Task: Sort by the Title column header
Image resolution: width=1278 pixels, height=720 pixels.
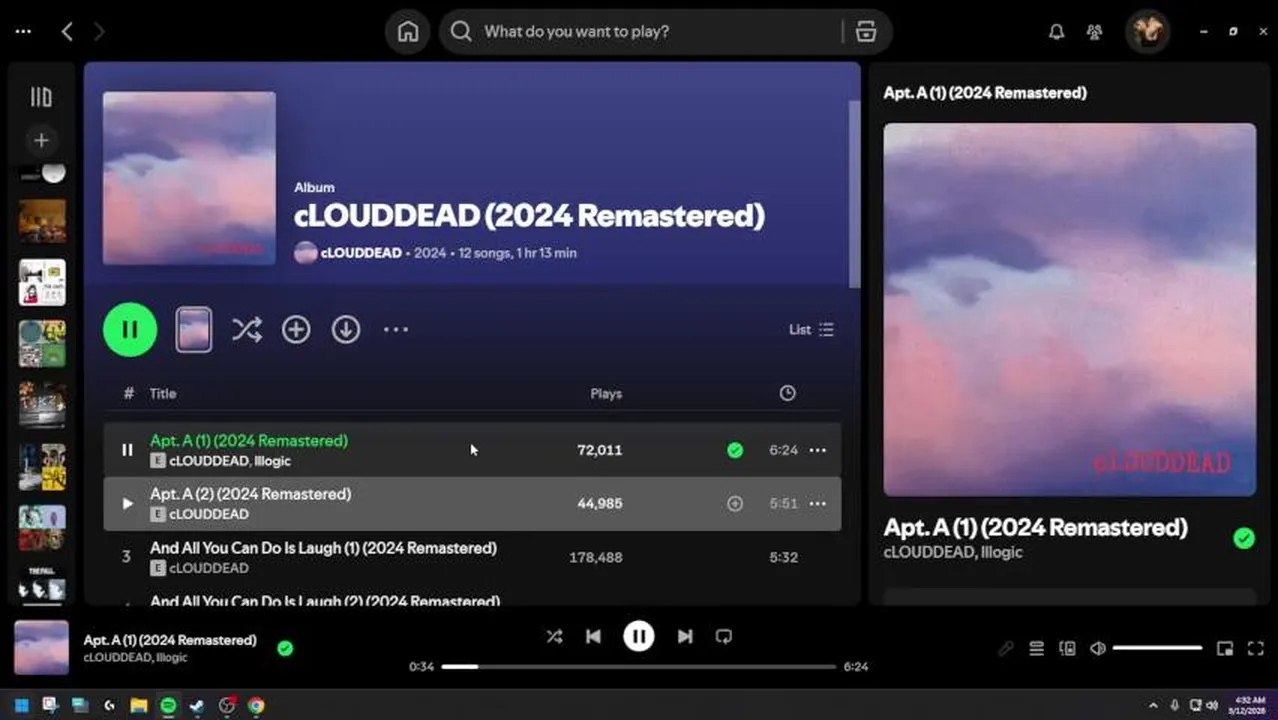Action: 163,393
